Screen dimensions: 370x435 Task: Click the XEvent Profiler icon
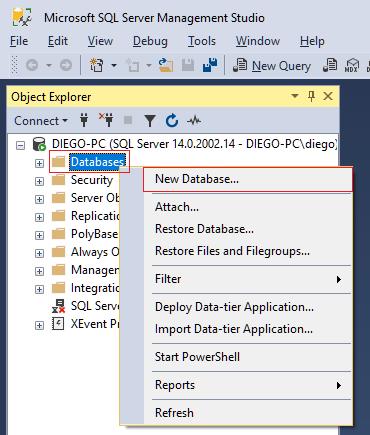click(x=58, y=324)
